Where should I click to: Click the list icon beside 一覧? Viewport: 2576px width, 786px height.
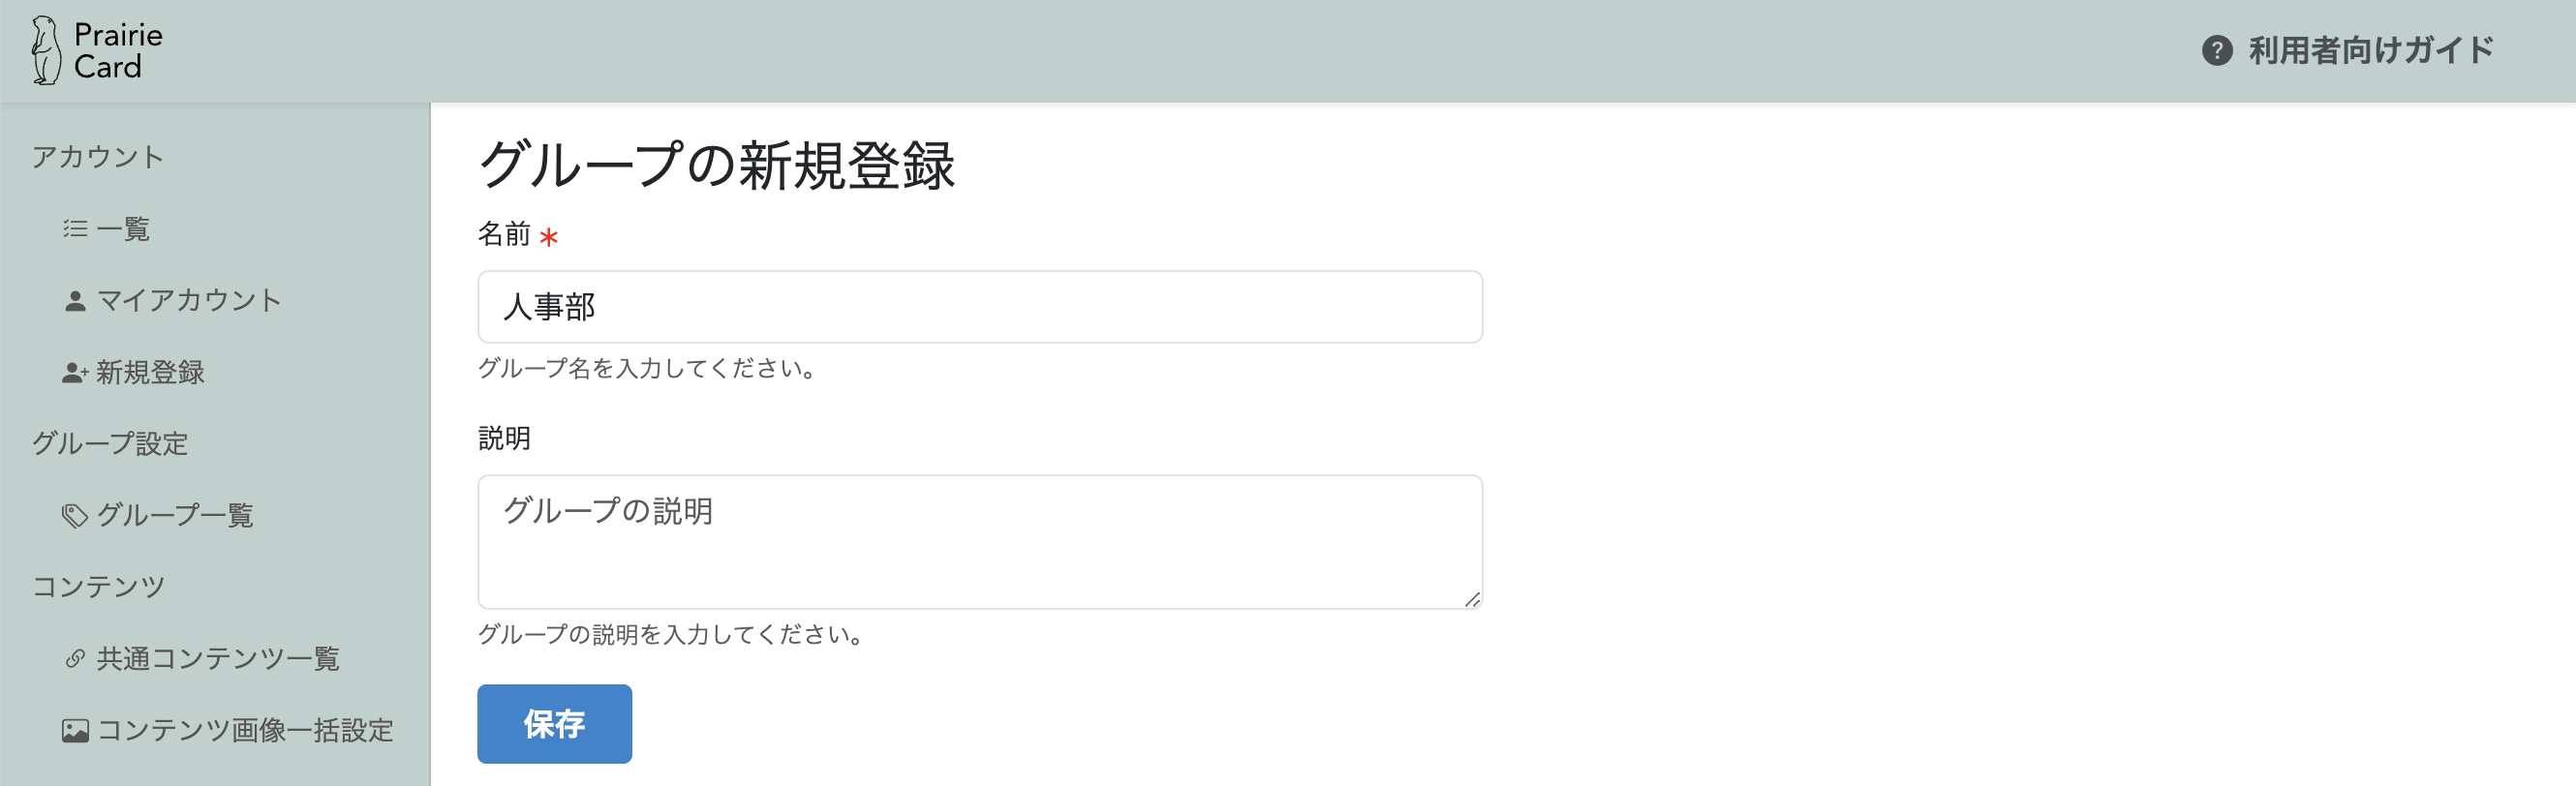click(x=75, y=229)
